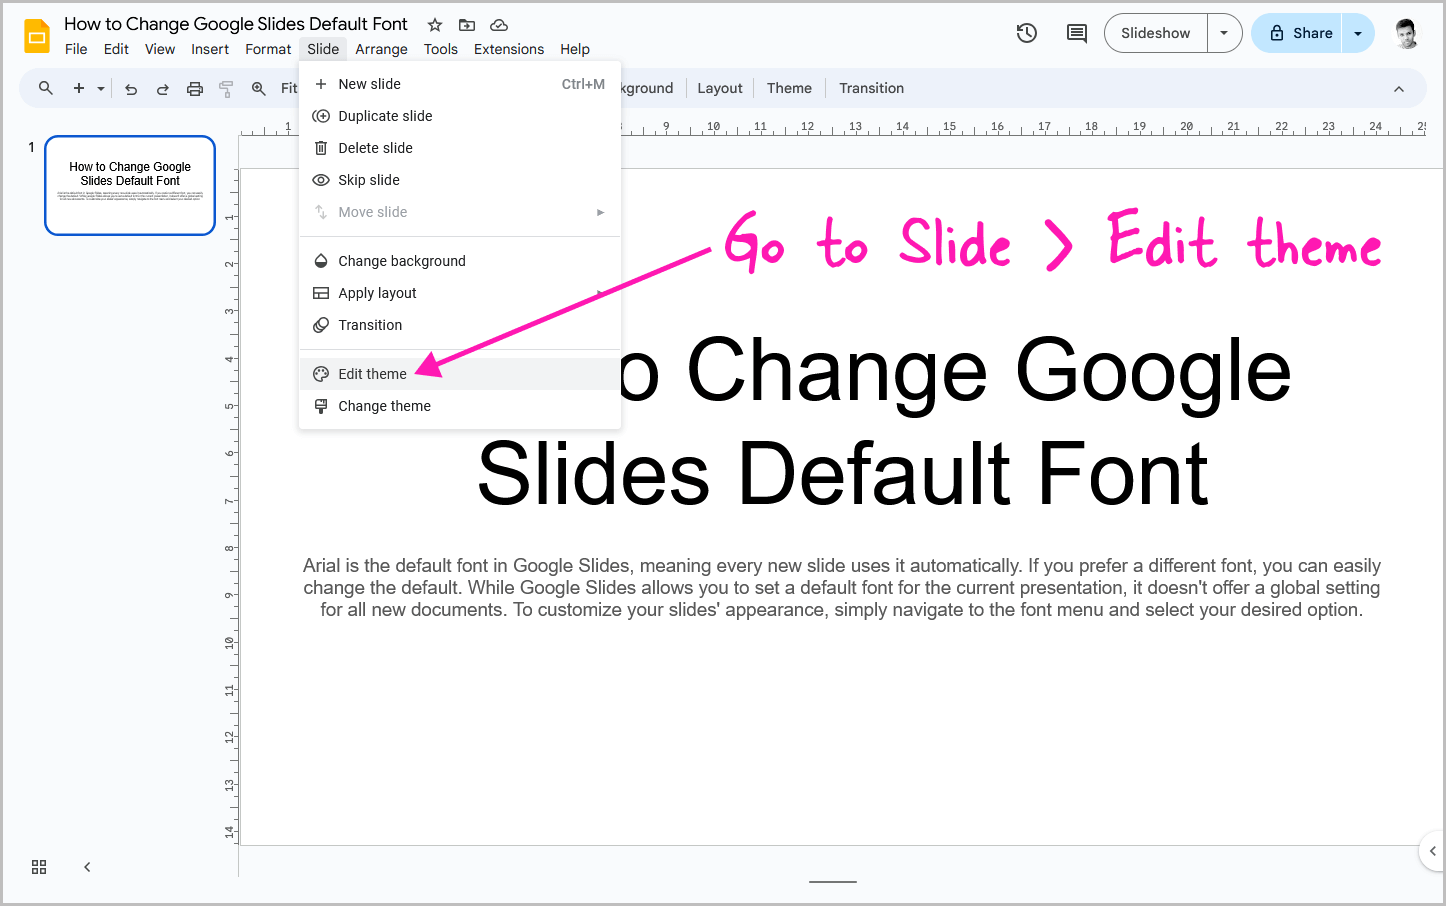Expand the Apply layout submenu
This screenshot has height=906, width=1446.
click(460, 293)
